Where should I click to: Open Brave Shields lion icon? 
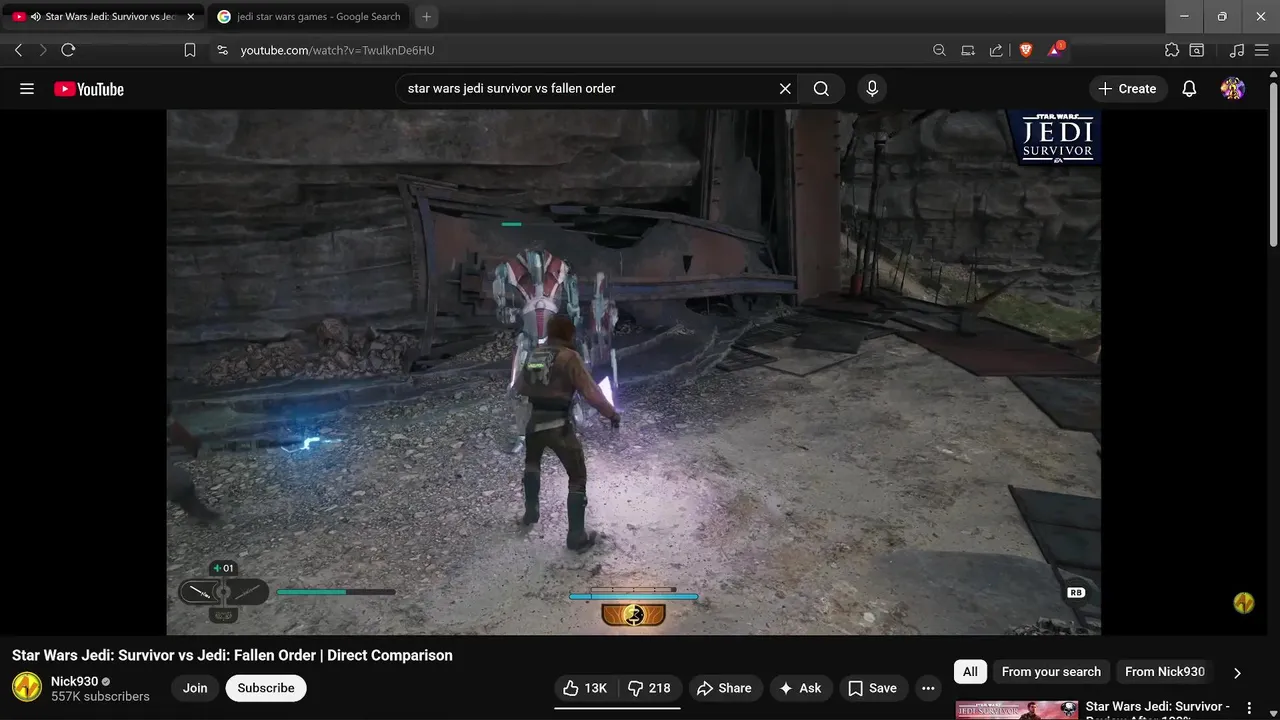point(1025,50)
